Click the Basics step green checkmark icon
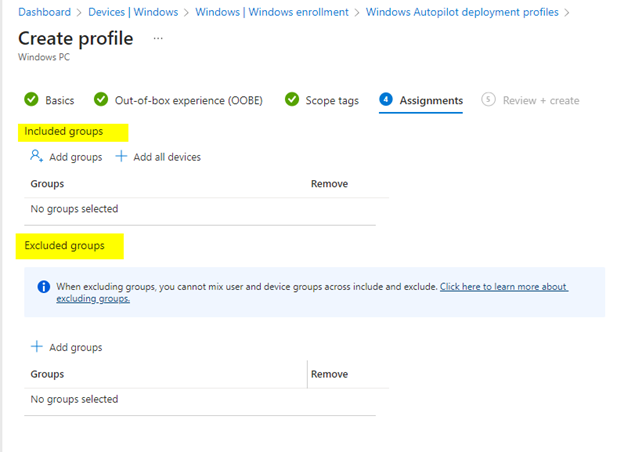624x452 pixels. point(29,100)
